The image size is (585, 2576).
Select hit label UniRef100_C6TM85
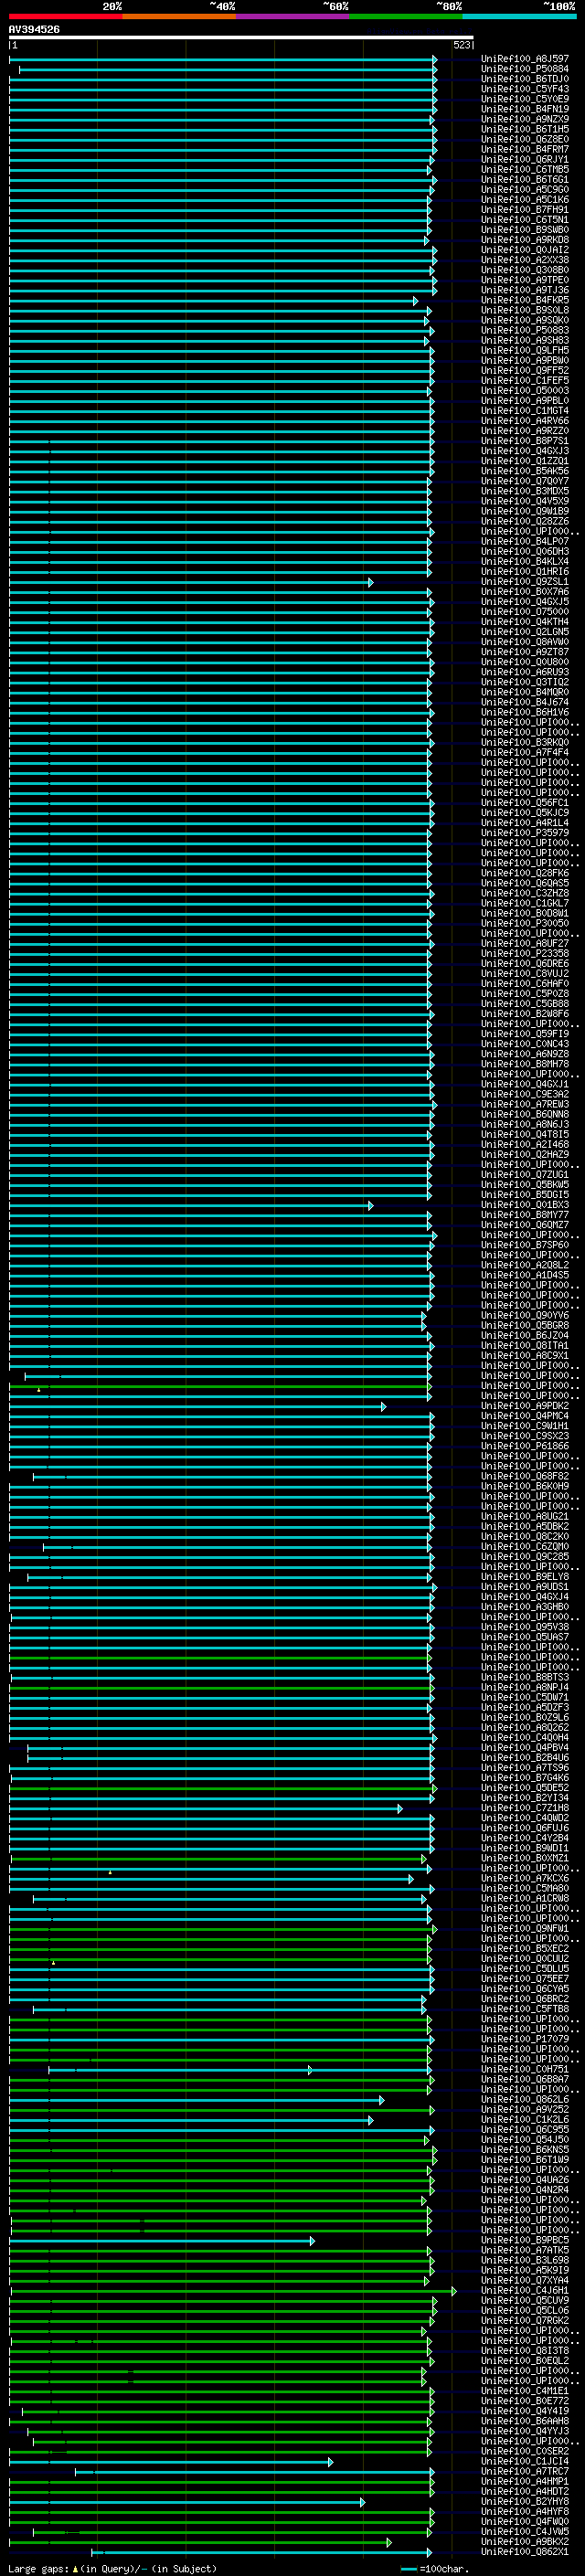[x=525, y=169]
